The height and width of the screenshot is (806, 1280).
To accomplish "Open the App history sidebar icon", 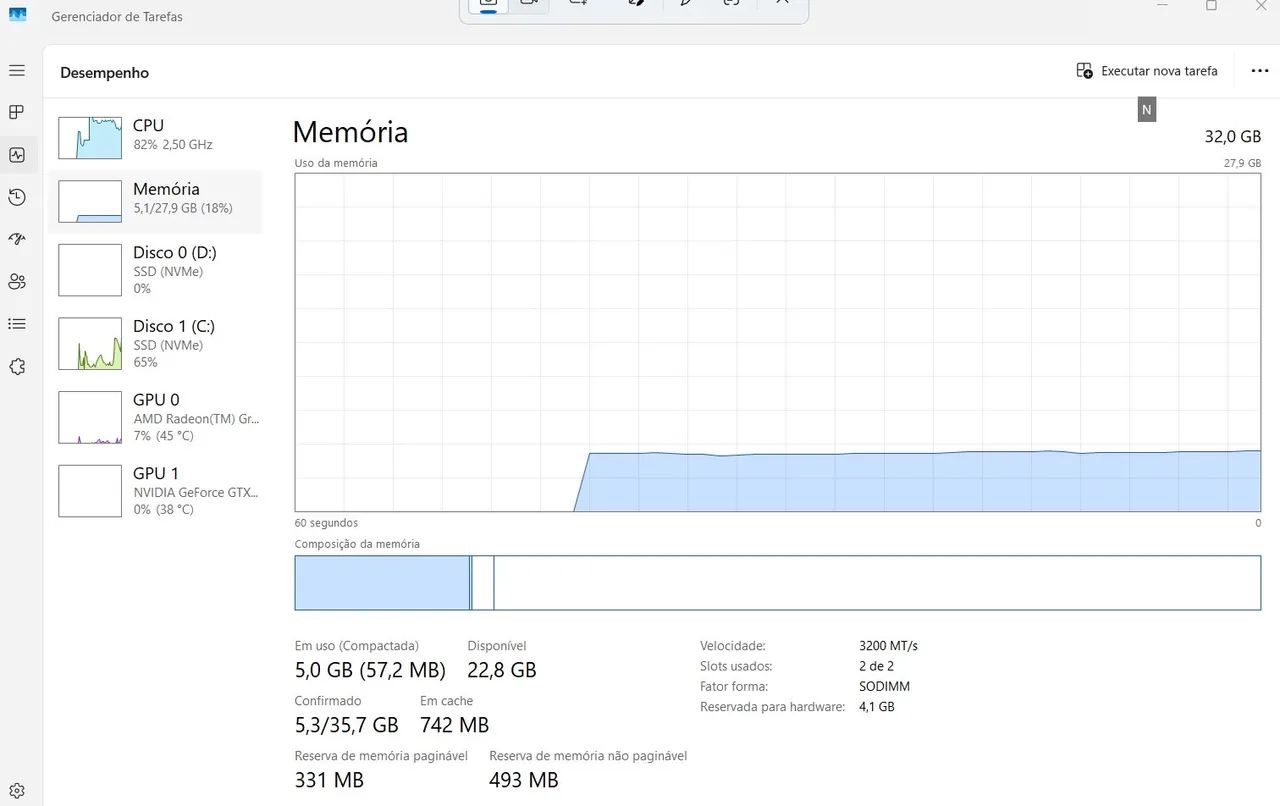I will pos(16,197).
